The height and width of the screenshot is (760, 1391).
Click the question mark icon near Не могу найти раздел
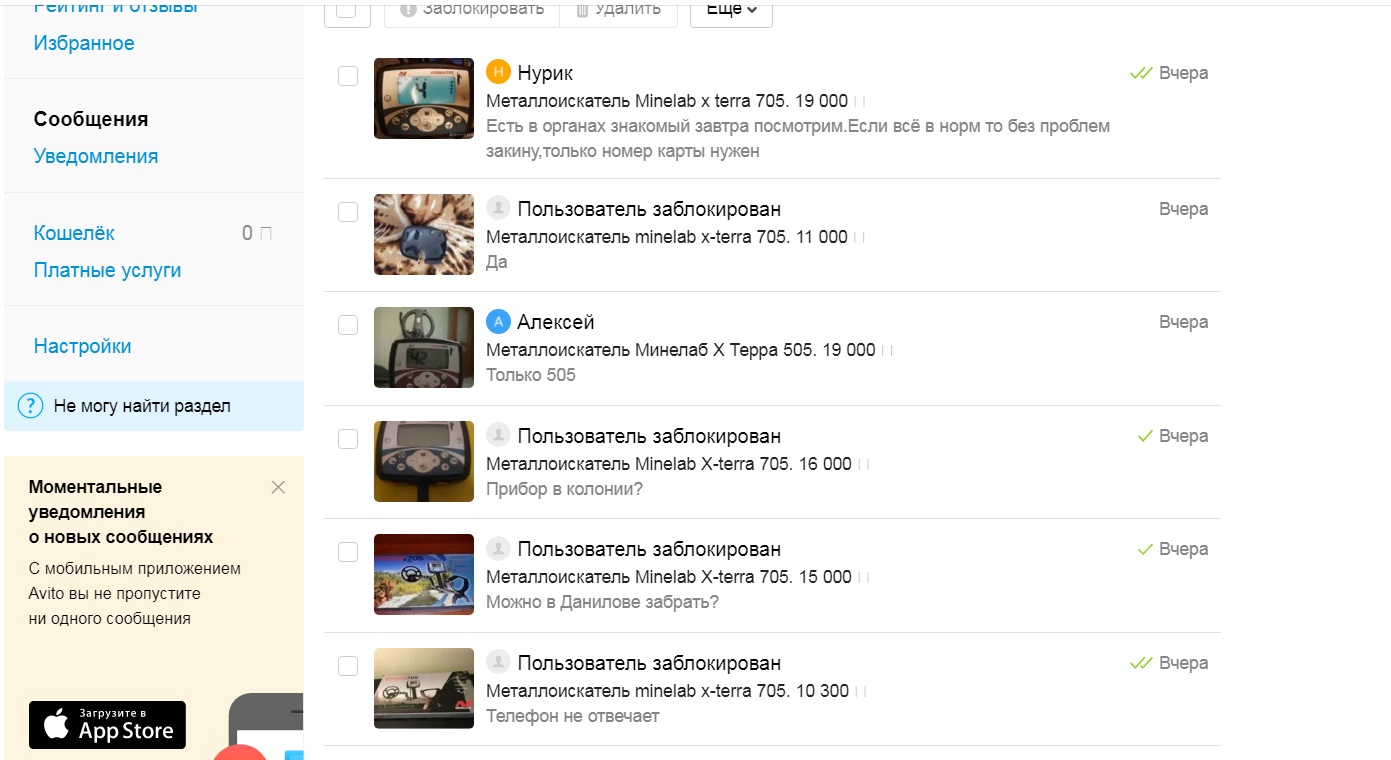(31, 406)
